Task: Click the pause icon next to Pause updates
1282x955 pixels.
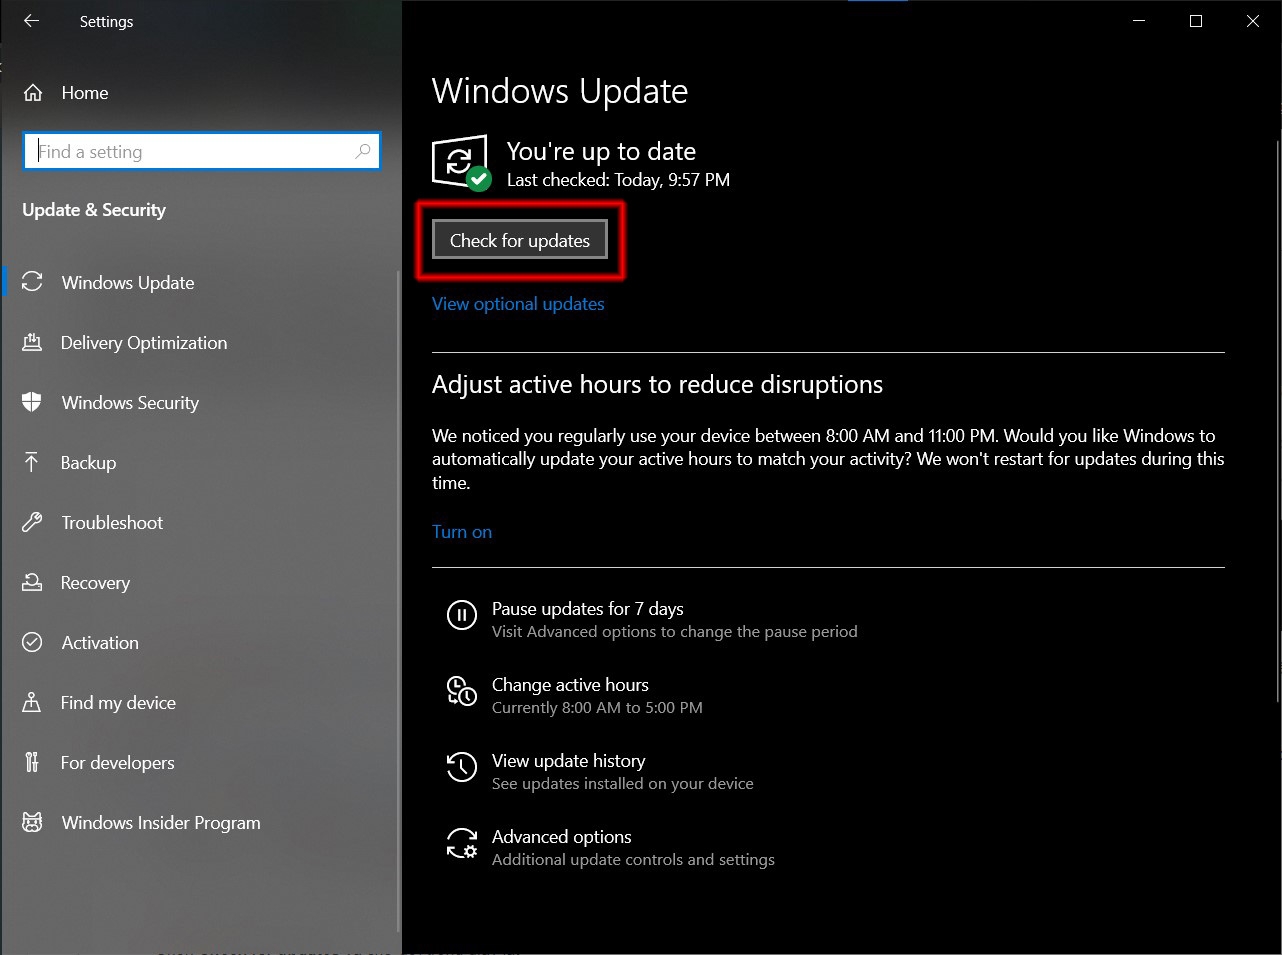Action: (x=461, y=615)
